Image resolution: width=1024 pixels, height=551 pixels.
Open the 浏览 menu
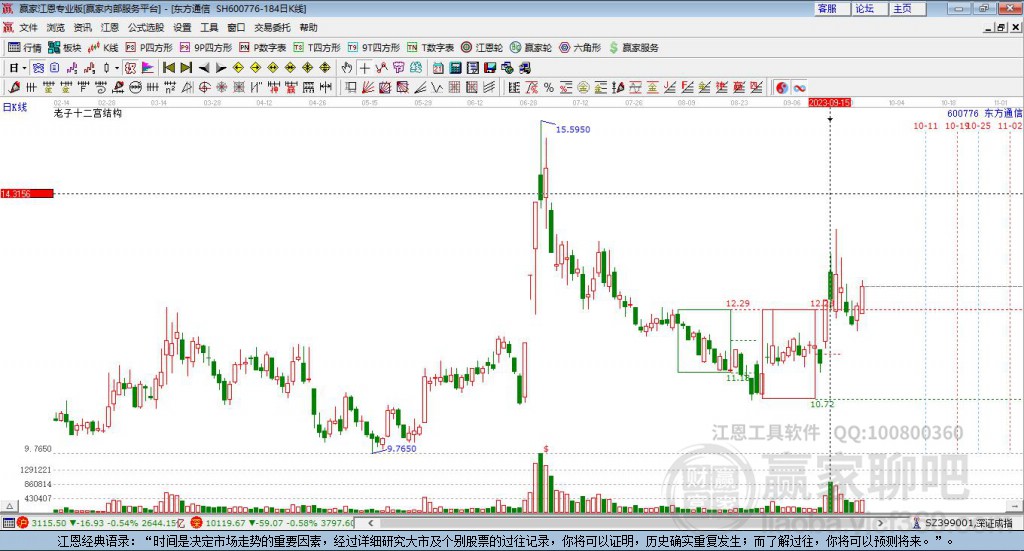click(56, 27)
